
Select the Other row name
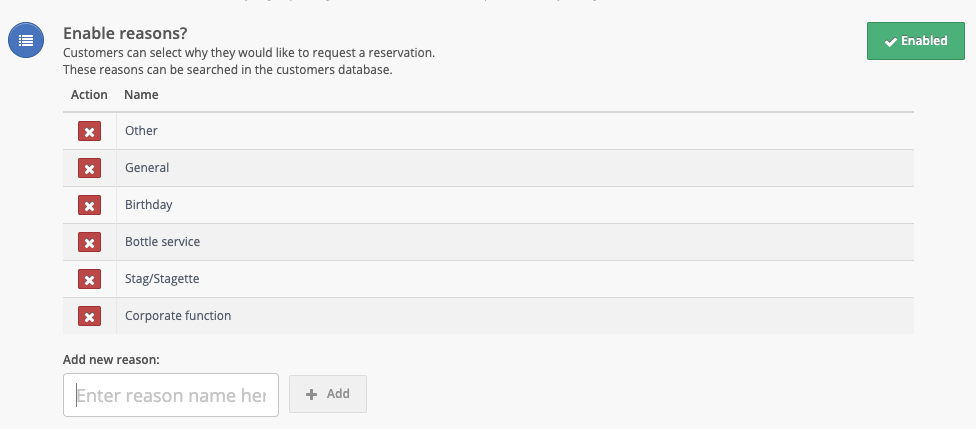click(x=141, y=131)
